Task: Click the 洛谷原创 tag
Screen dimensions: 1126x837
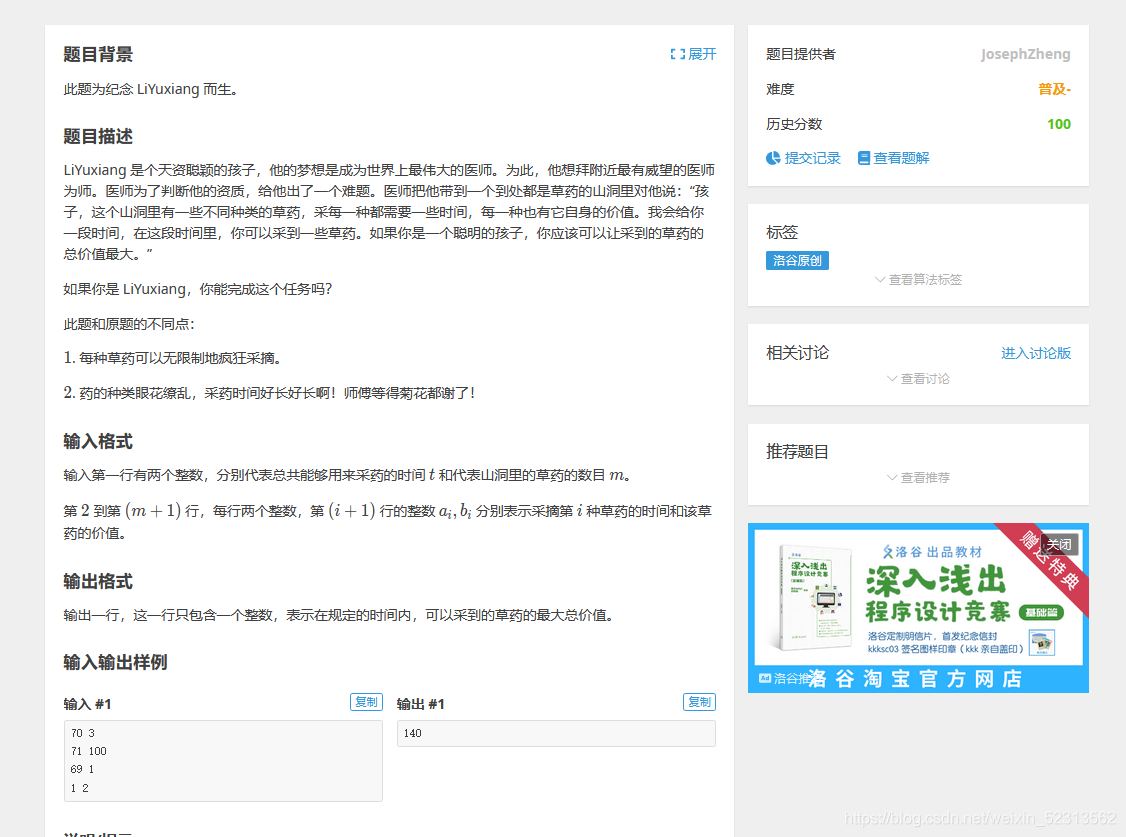Action: pyautogui.click(x=797, y=260)
